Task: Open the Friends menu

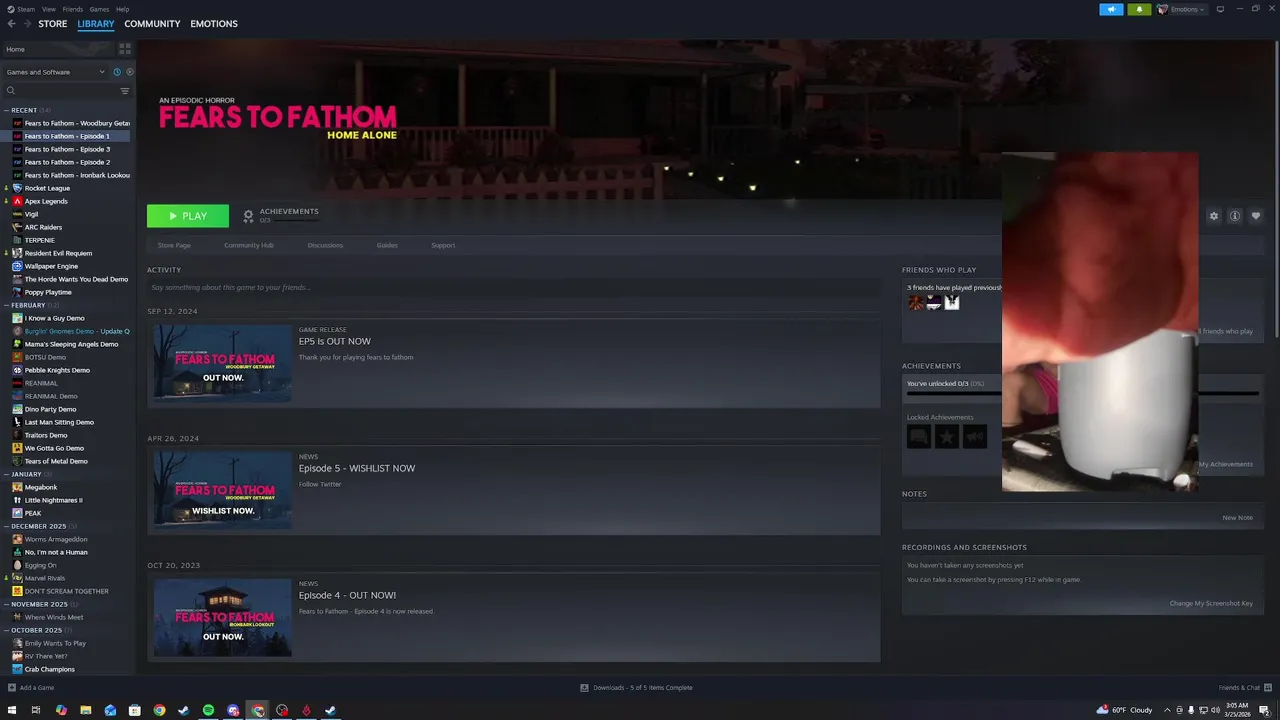Action: point(73,9)
